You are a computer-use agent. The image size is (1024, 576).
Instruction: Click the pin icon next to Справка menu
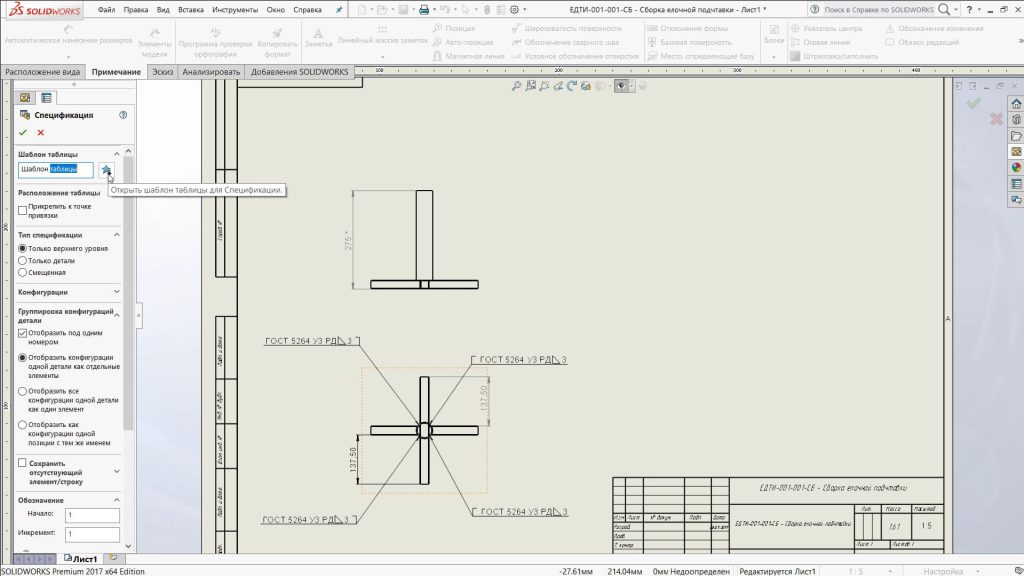point(339,10)
